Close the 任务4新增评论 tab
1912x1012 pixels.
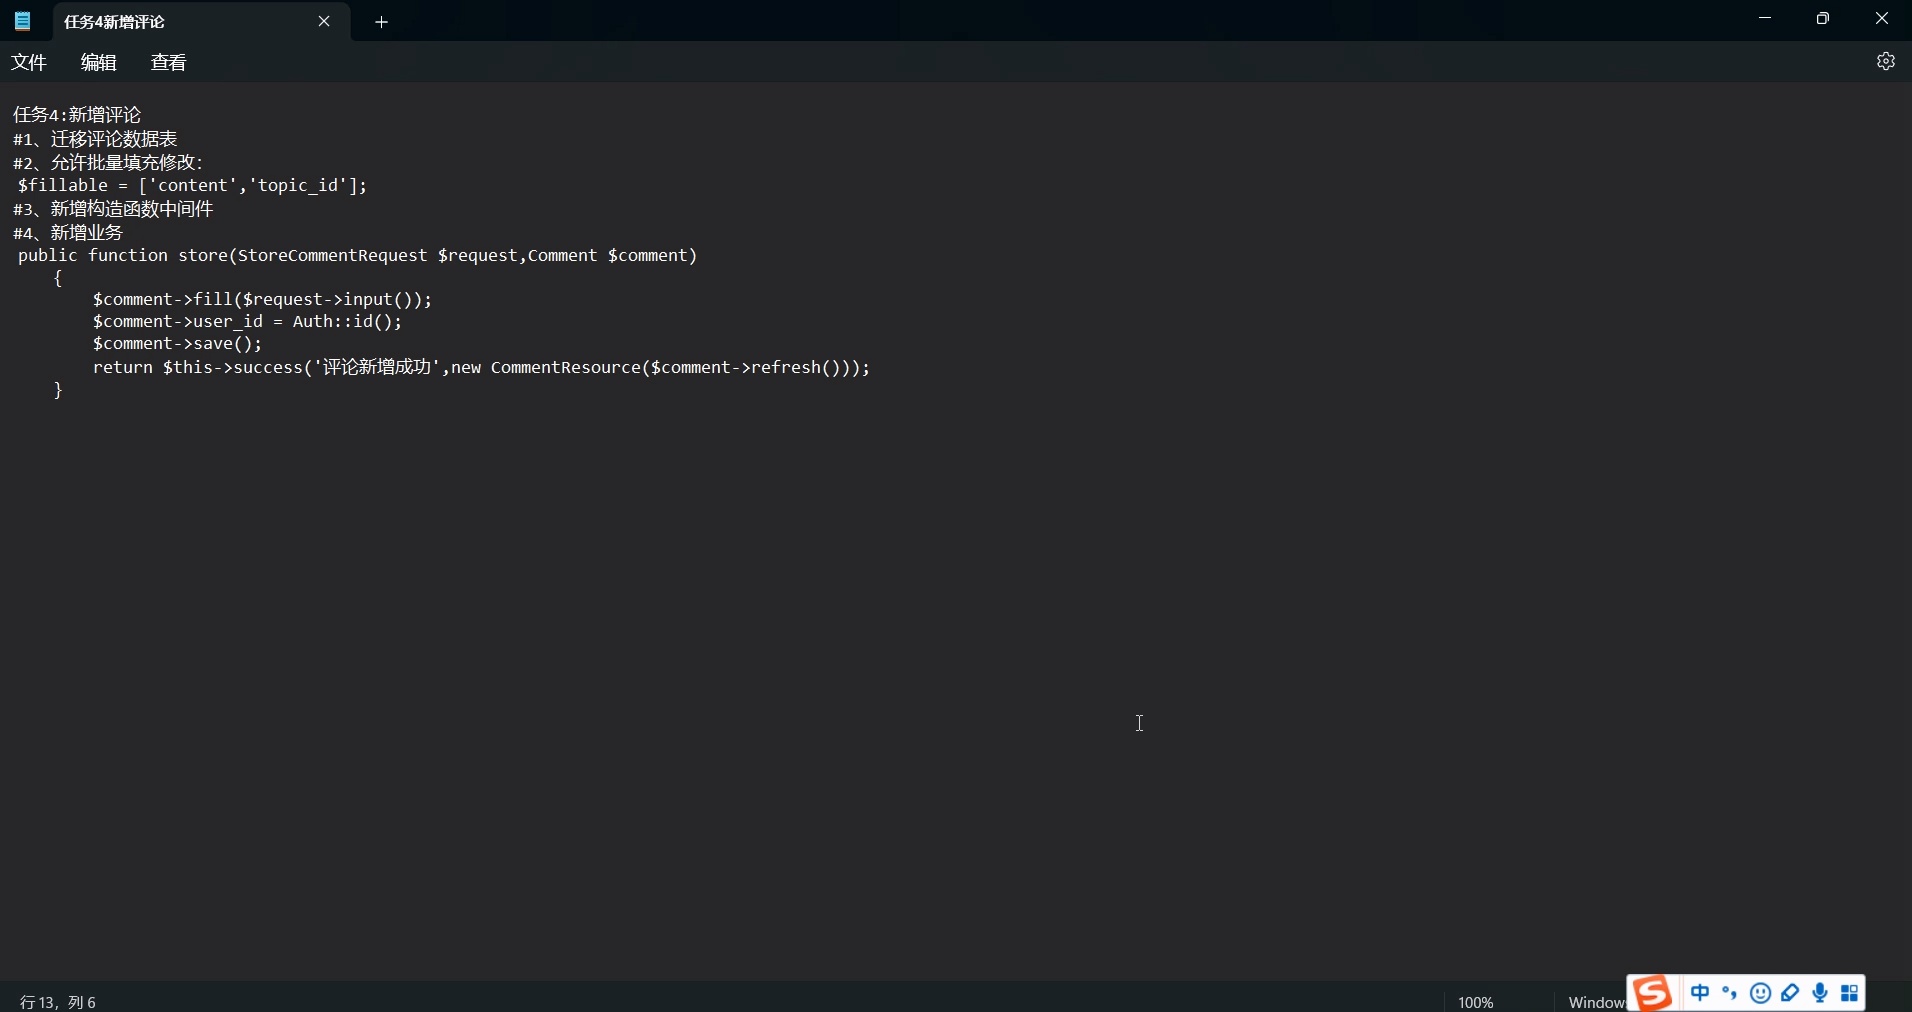(x=325, y=21)
